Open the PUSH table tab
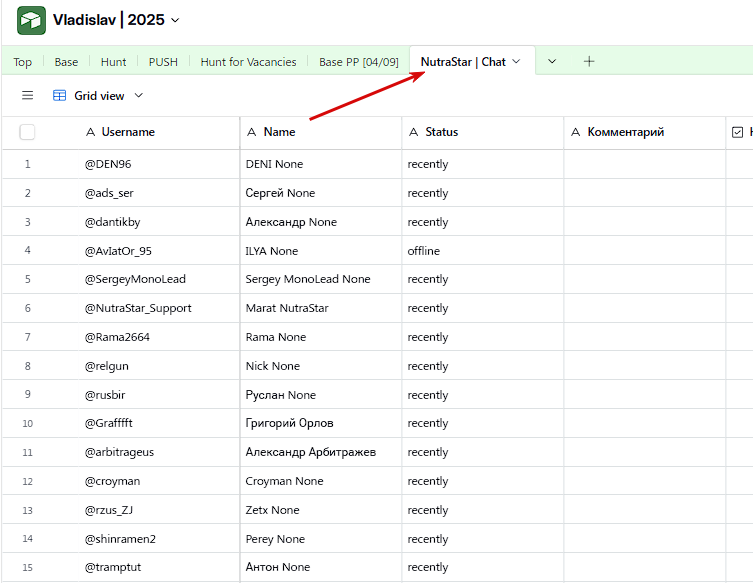753x583 pixels. [163, 62]
